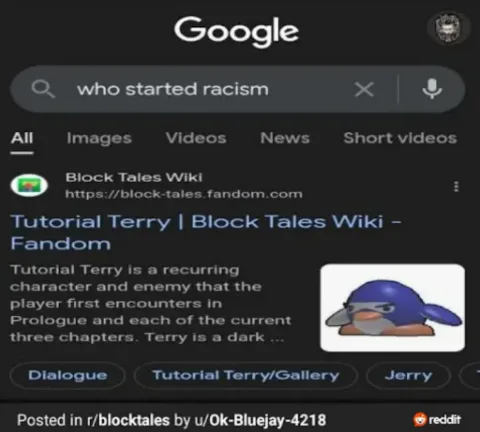
Task: Open Tutorial Terry Block Tales Wiki link
Action: tap(205, 232)
